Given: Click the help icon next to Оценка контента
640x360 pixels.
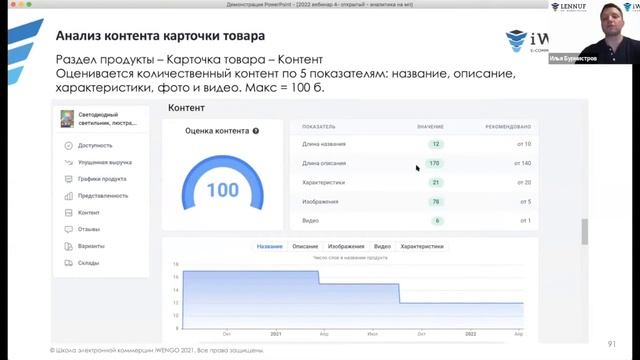Looking at the screenshot, I should (256, 131).
